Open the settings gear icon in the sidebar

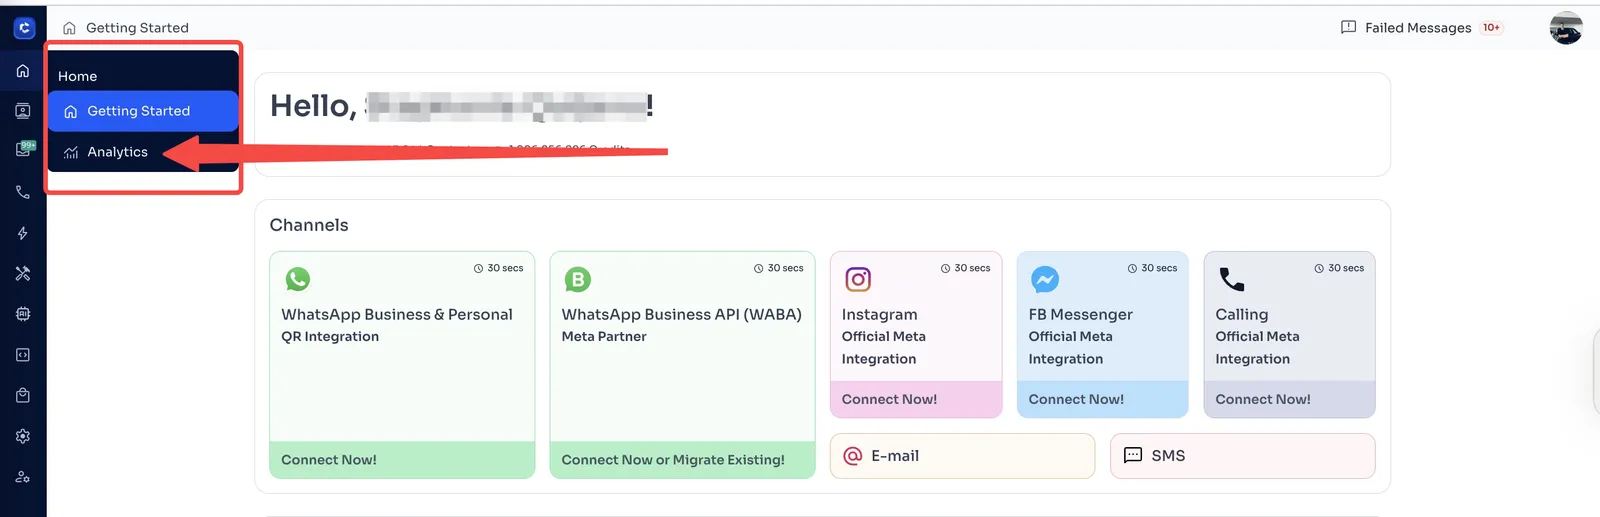pos(23,436)
